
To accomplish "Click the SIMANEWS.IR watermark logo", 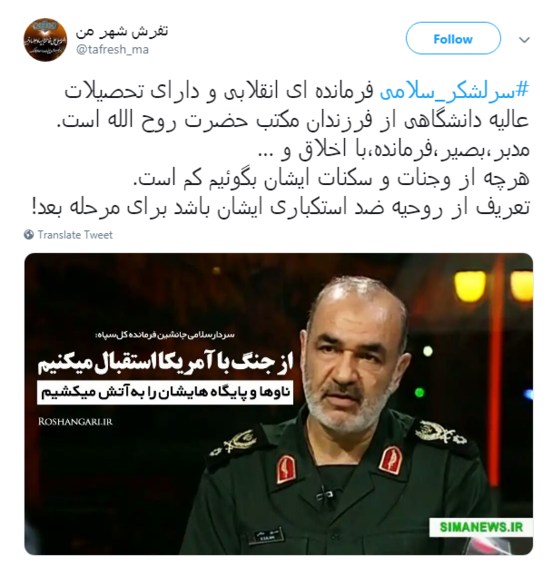I will click(x=481, y=527).
